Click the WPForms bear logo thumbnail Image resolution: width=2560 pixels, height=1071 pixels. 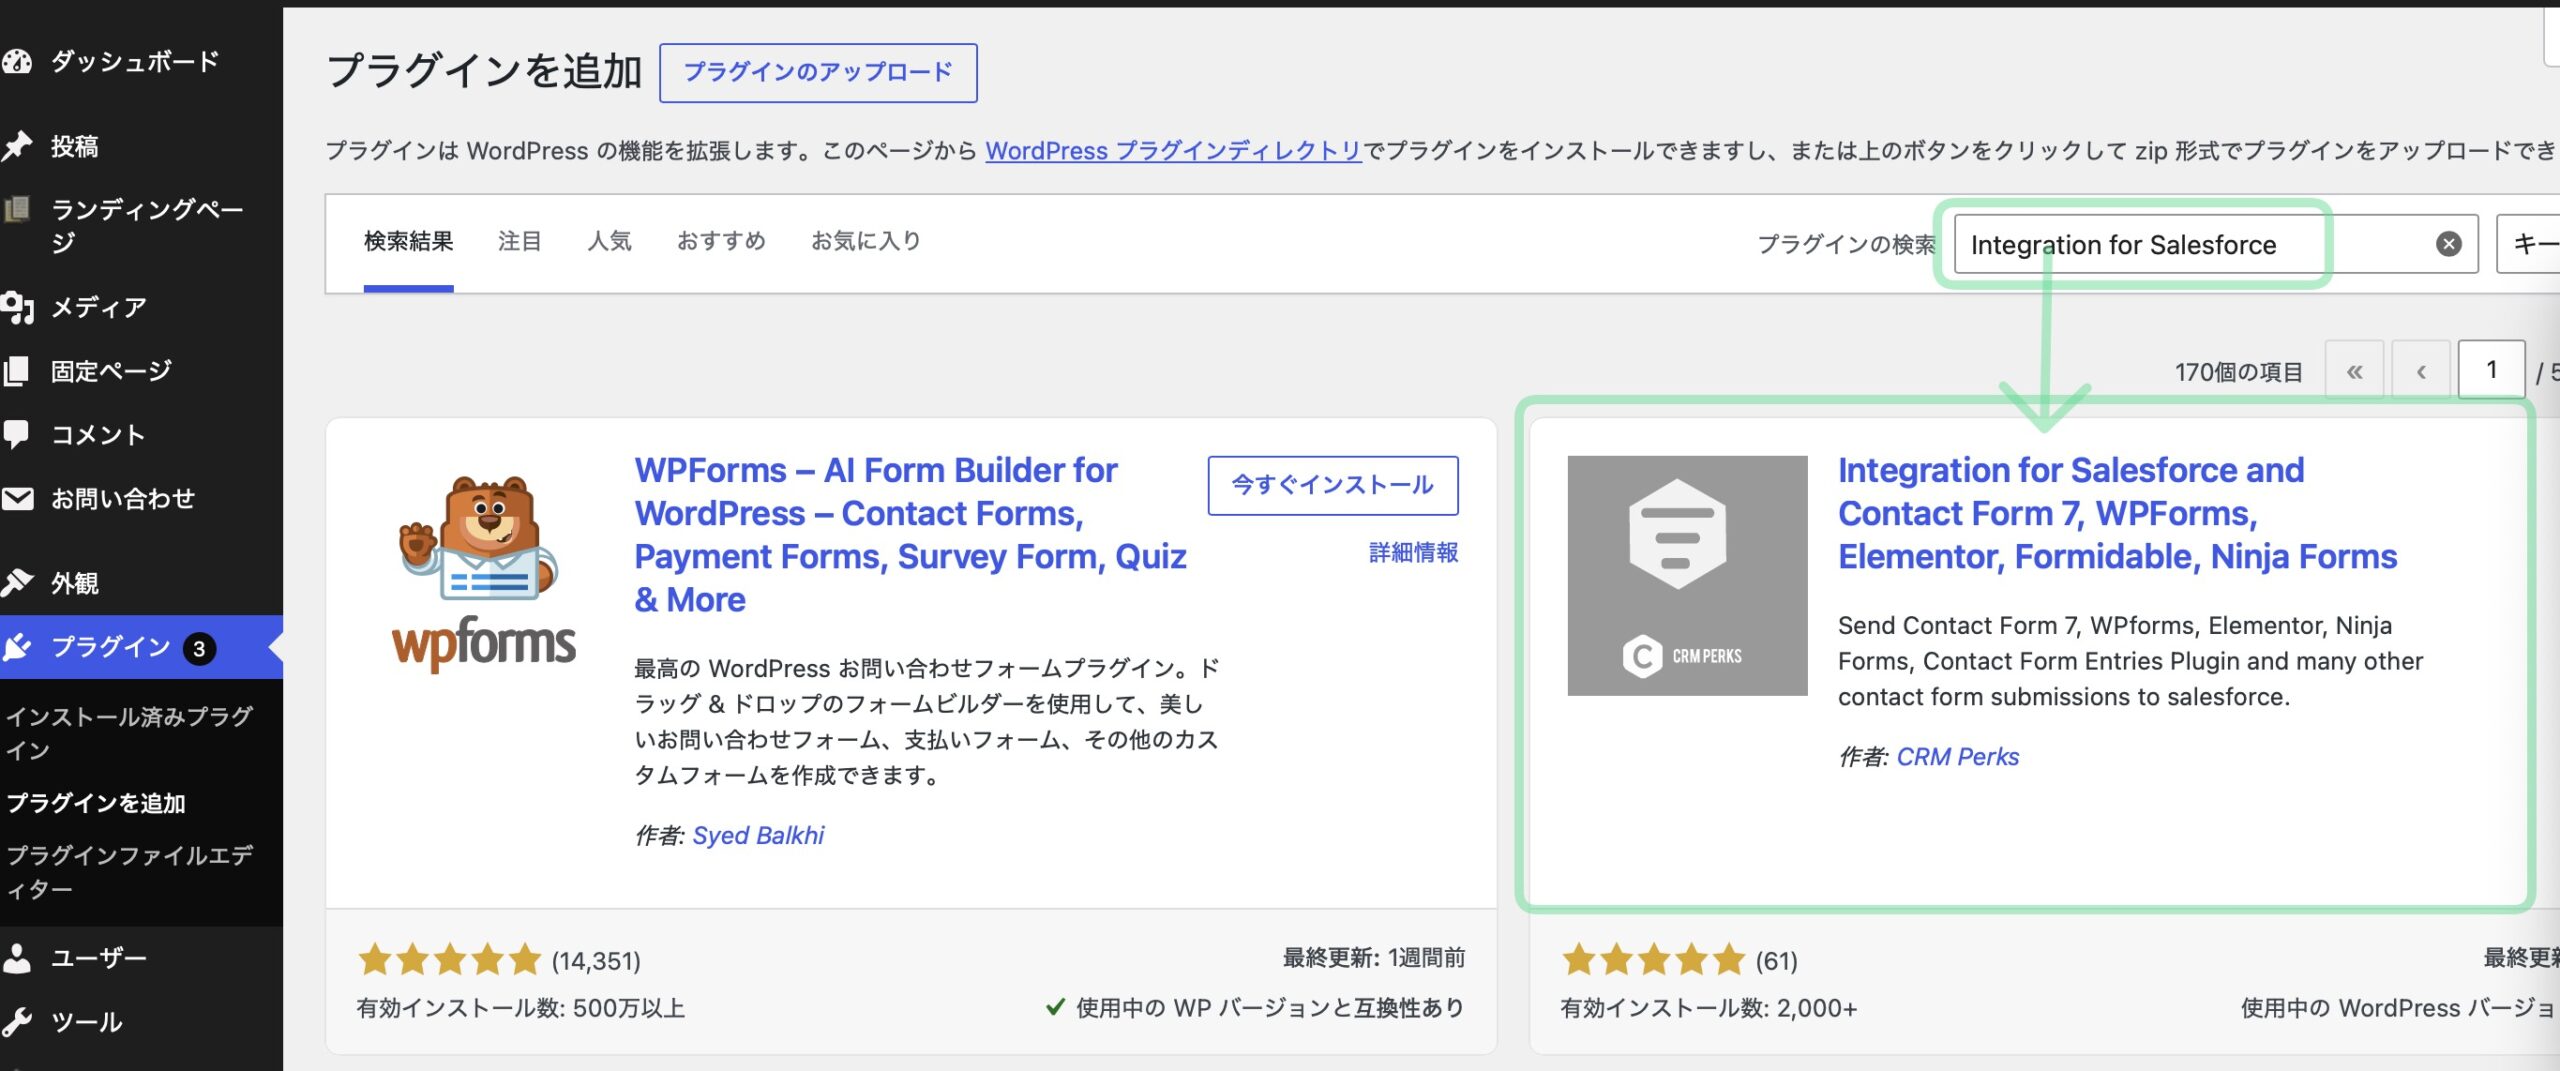tap(485, 574)
